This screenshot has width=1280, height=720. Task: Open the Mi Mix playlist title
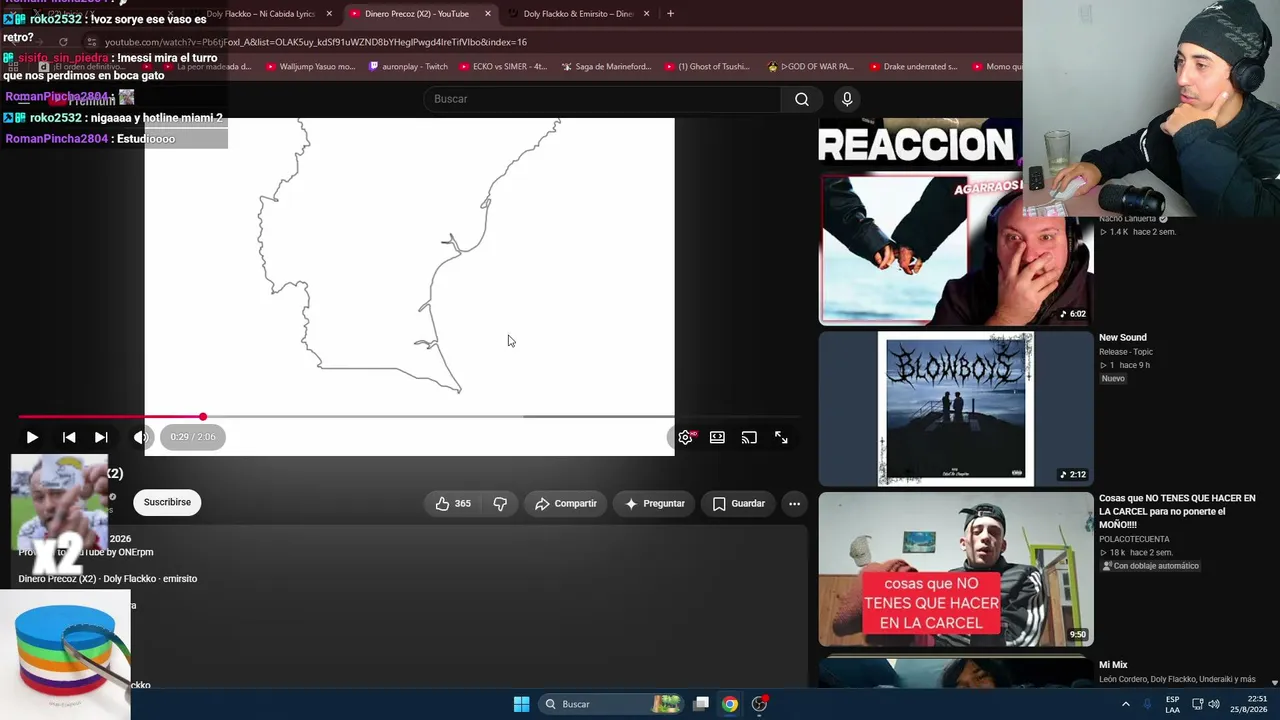(1113, 665)
